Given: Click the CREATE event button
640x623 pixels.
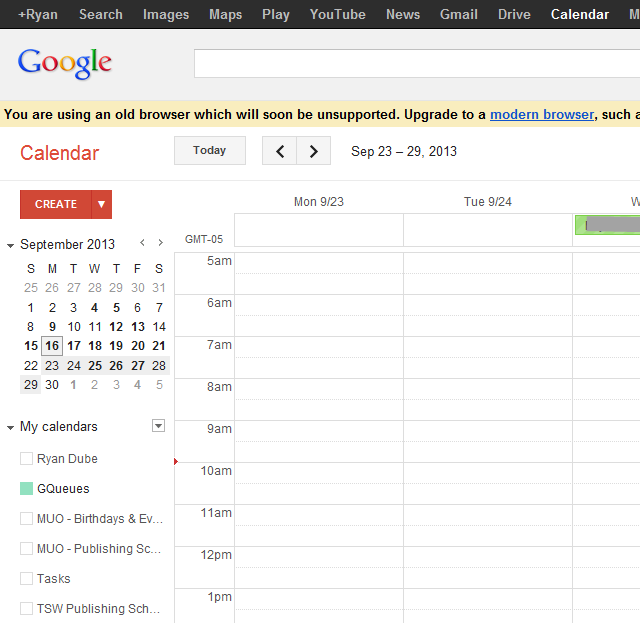Looking at the screenshot, I should [56, 204].
